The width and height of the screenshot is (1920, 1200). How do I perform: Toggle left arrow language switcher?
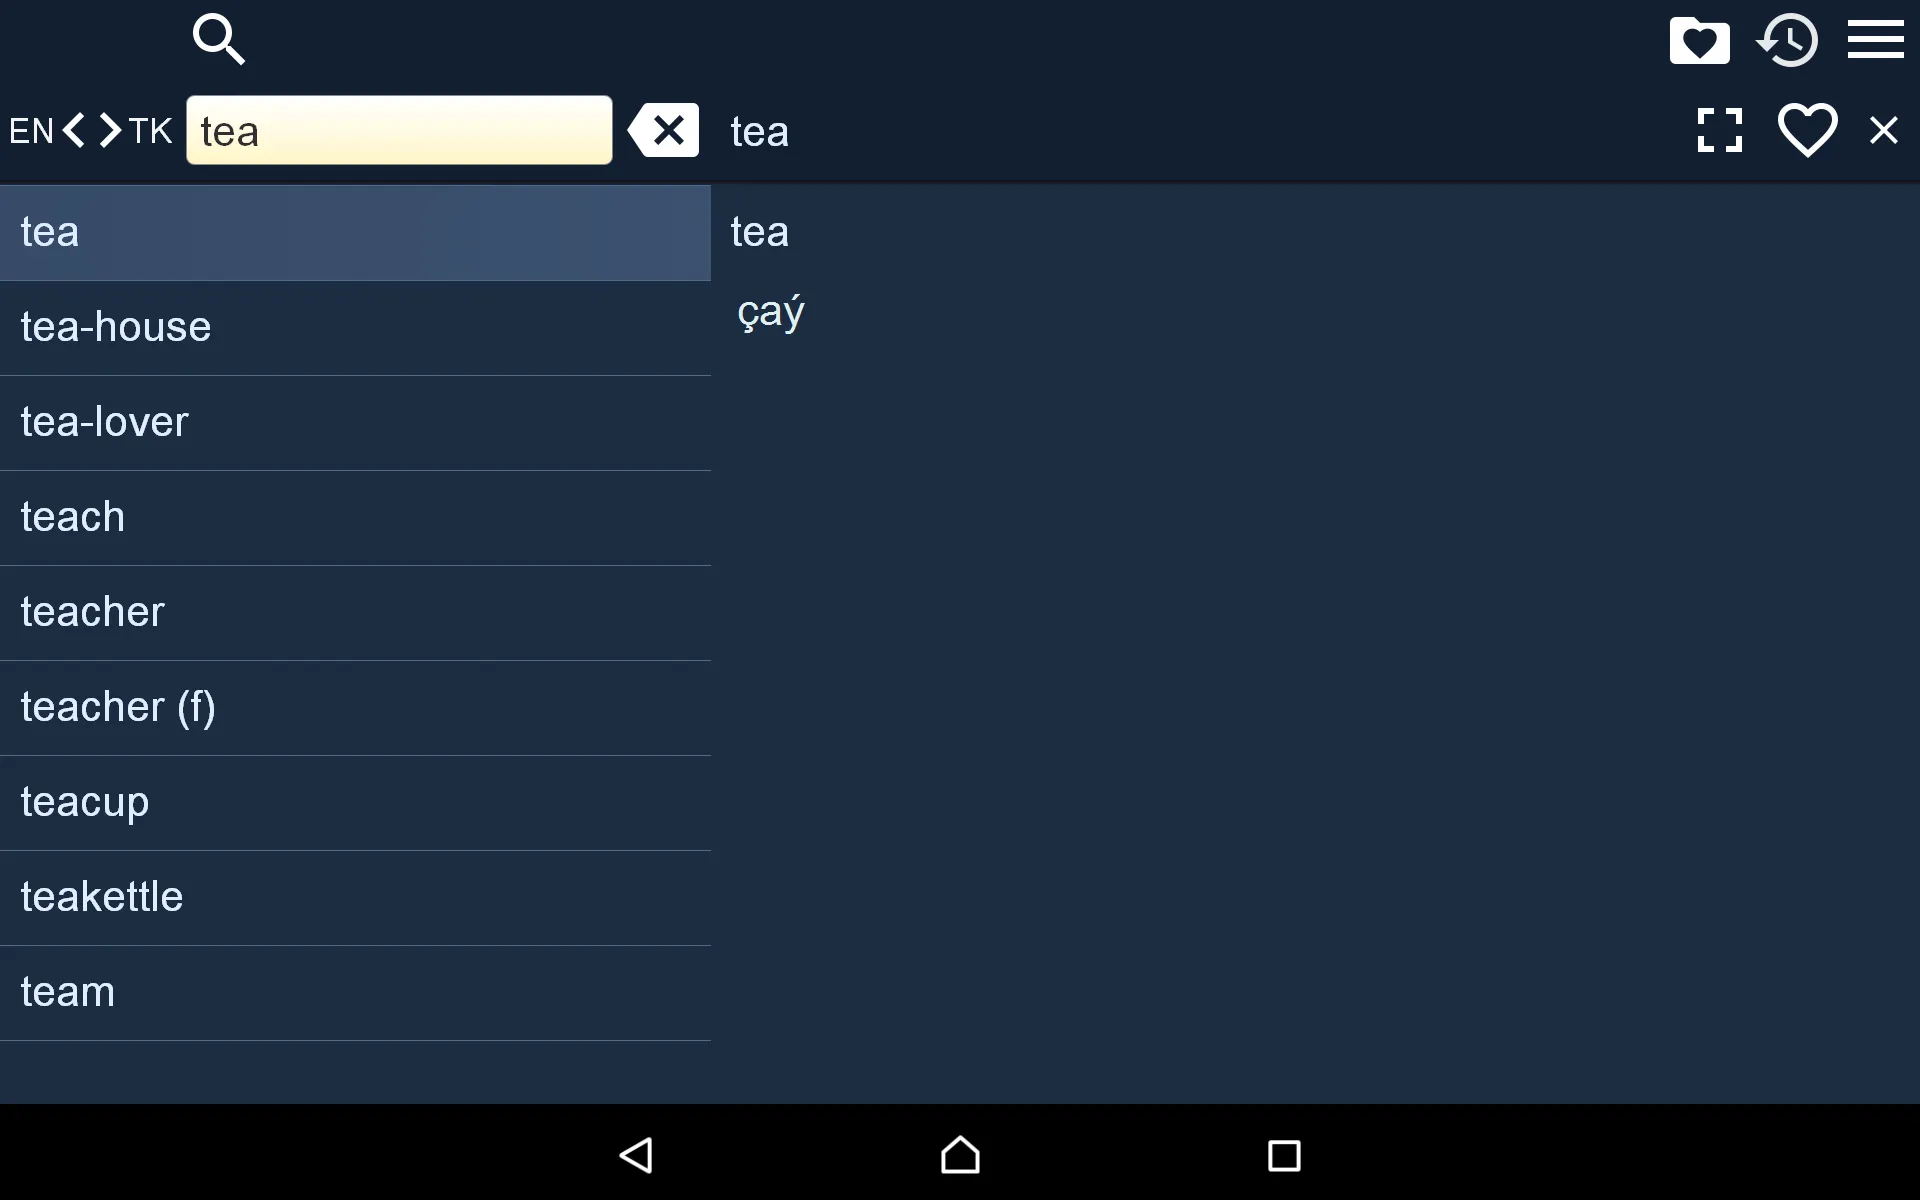[73, 130]
